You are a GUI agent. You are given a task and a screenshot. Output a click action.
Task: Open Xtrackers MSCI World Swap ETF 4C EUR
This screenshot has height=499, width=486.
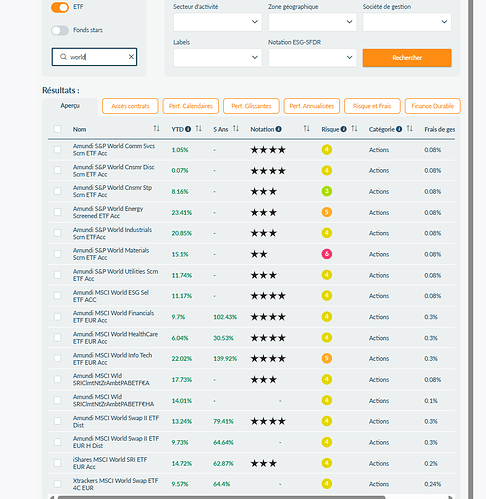(x=116, y=484)
